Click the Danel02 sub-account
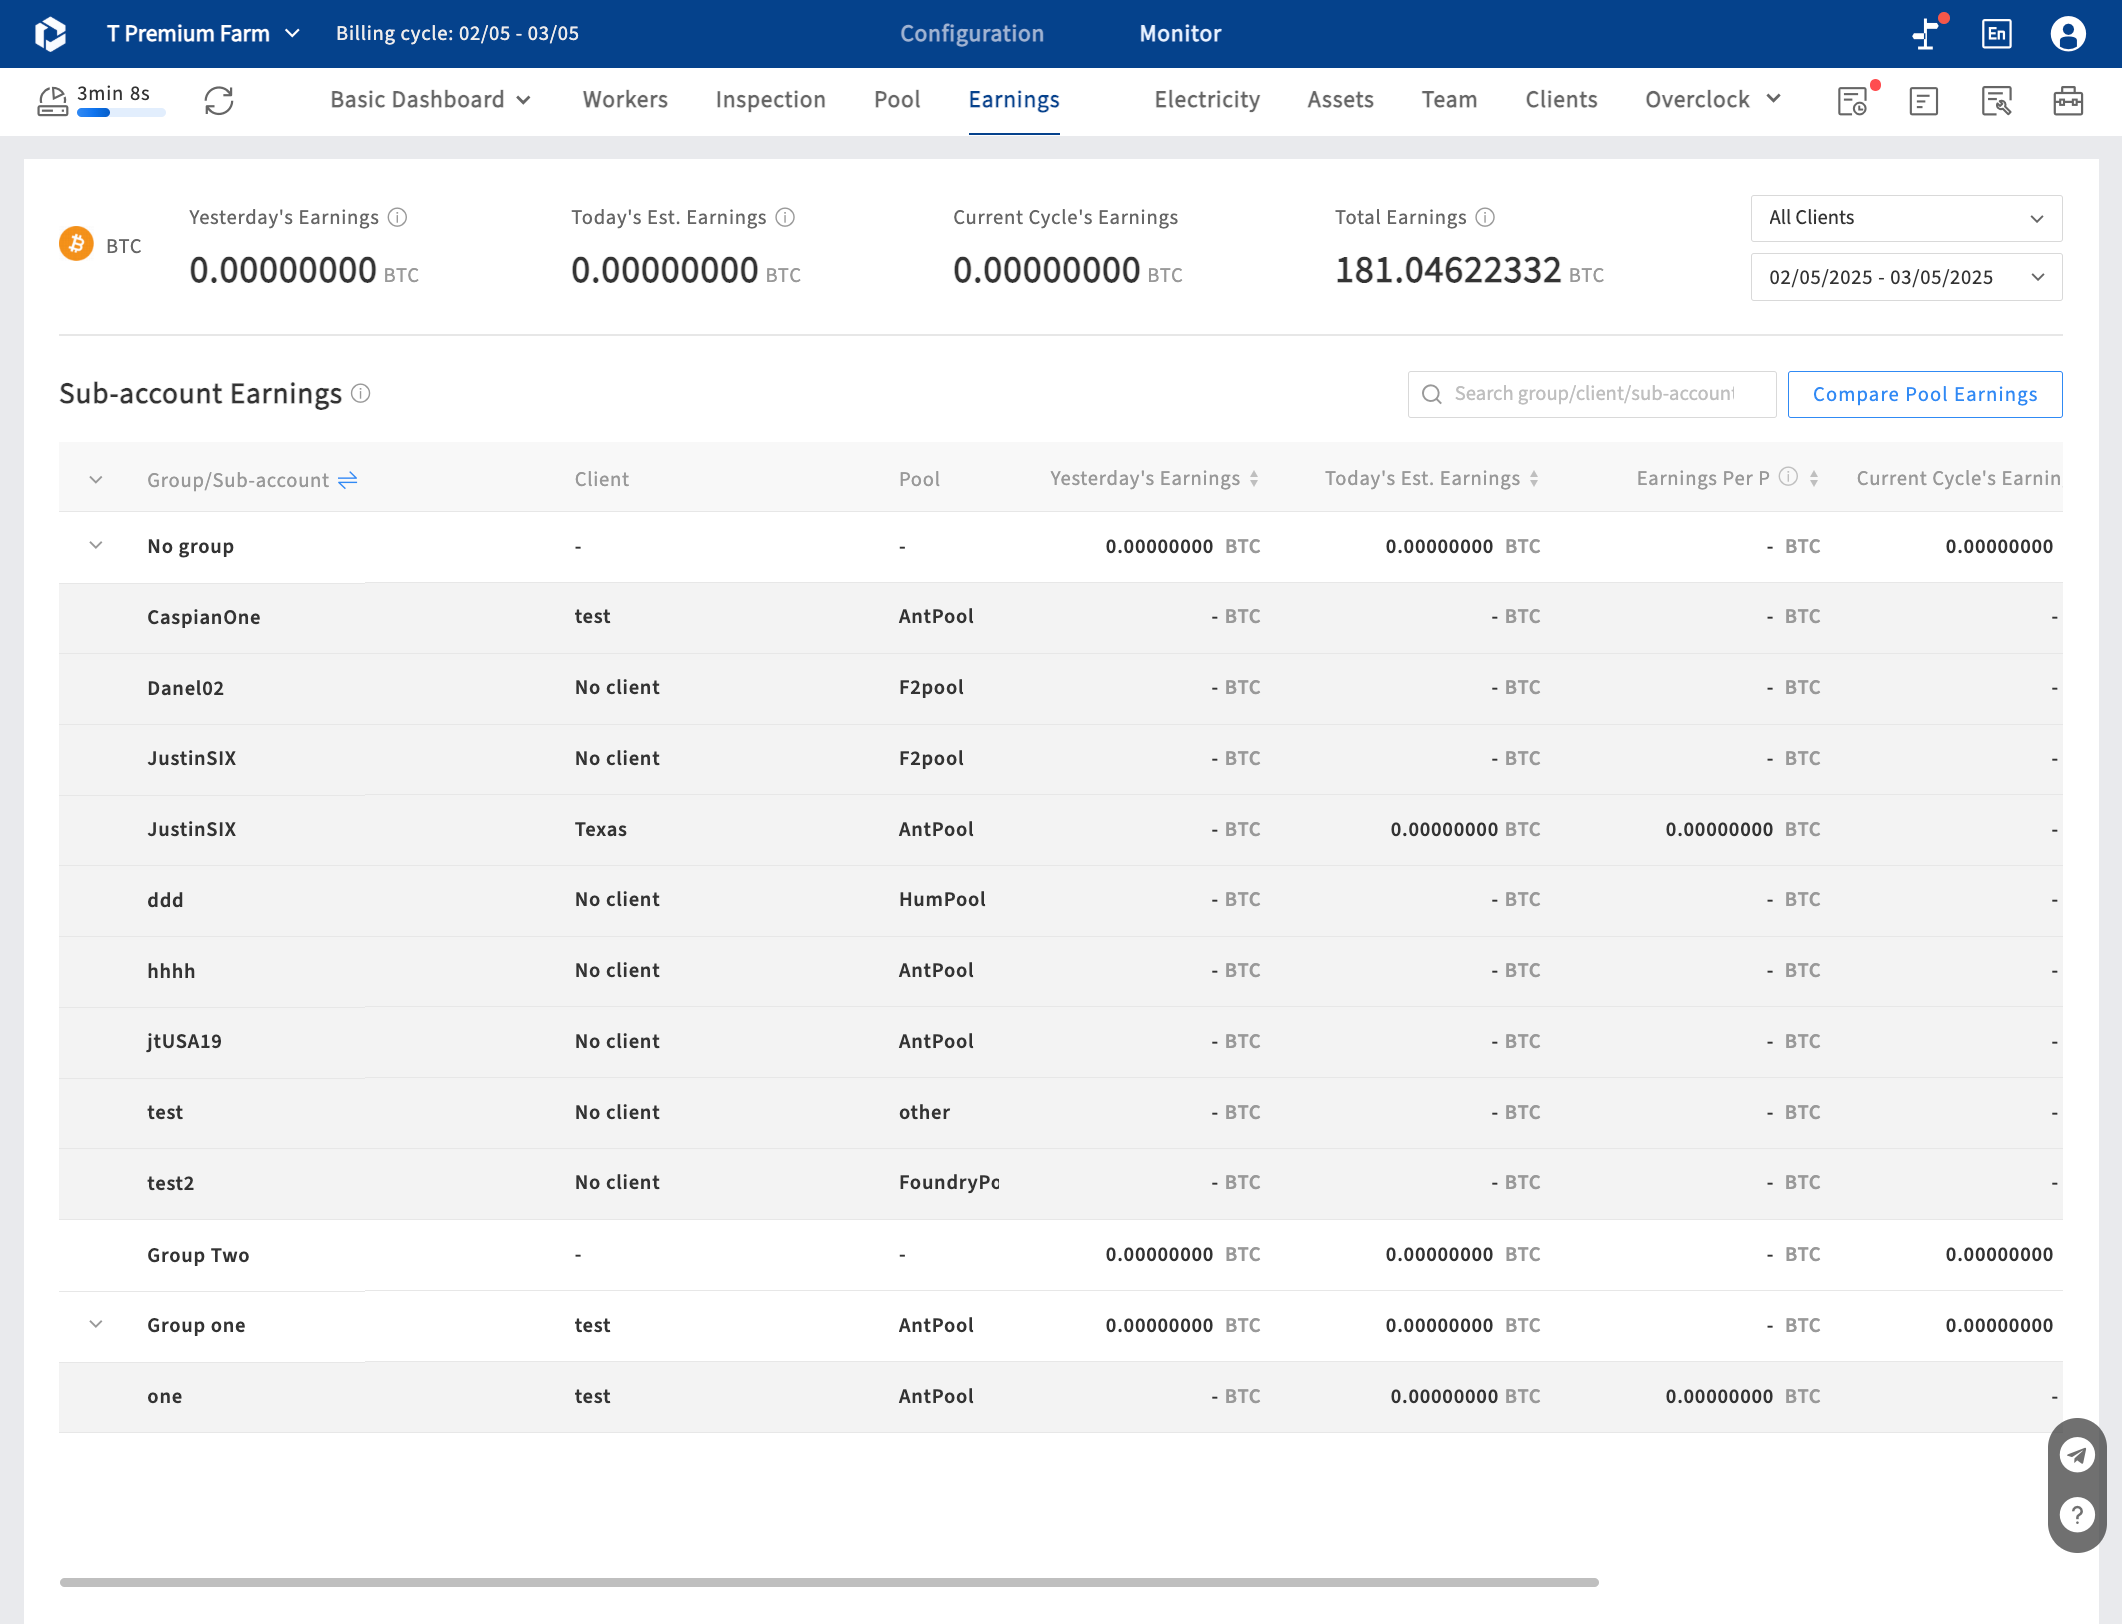This screenshot has width=2122, height=1624. pyautogui.click(x=186, y=688)
